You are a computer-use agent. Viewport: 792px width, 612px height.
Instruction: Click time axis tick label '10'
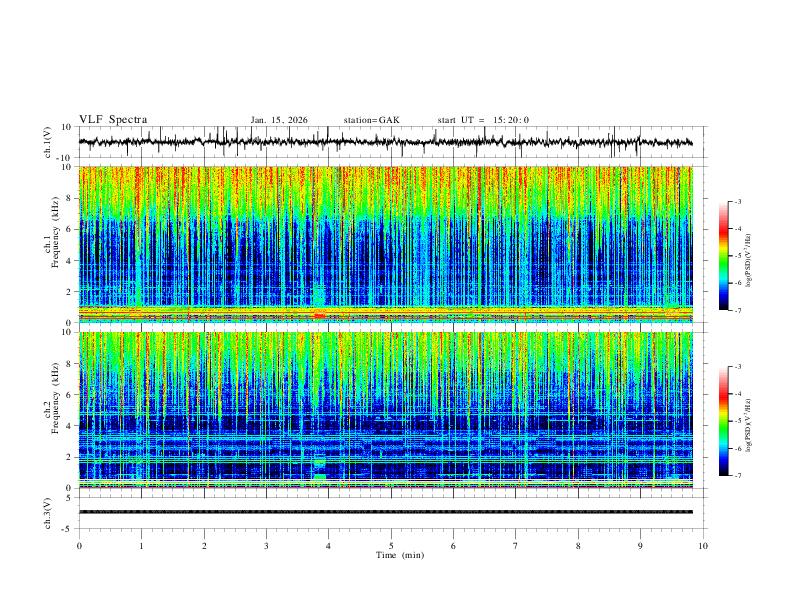pos(703,546)
